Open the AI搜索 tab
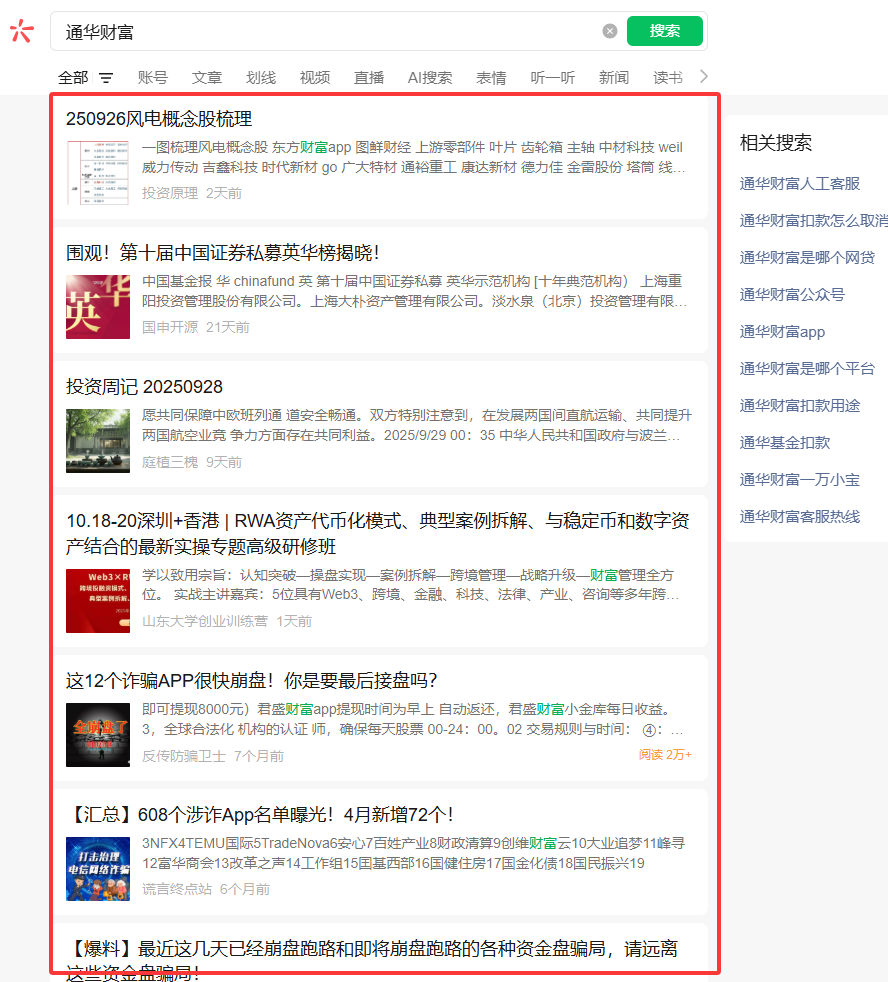This screenshot has width=888, height=982. tap(430, 78)
